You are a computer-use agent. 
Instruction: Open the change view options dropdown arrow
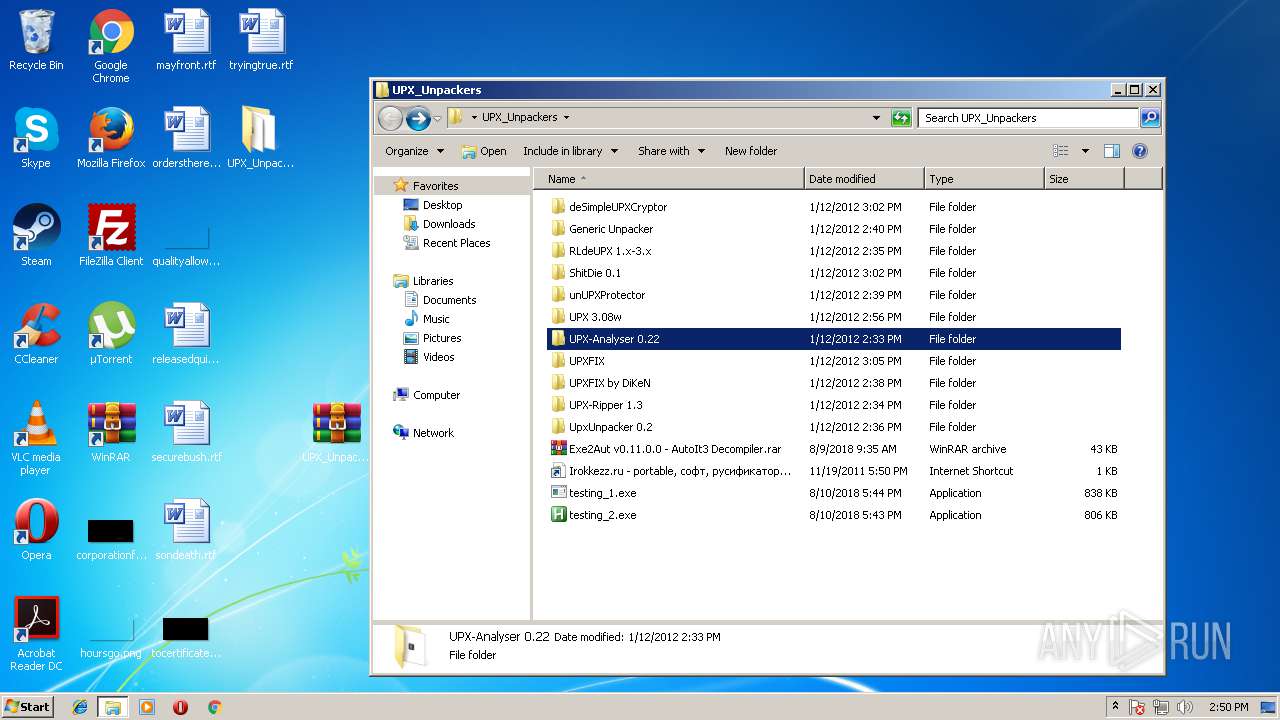(x=1085, y=151)
